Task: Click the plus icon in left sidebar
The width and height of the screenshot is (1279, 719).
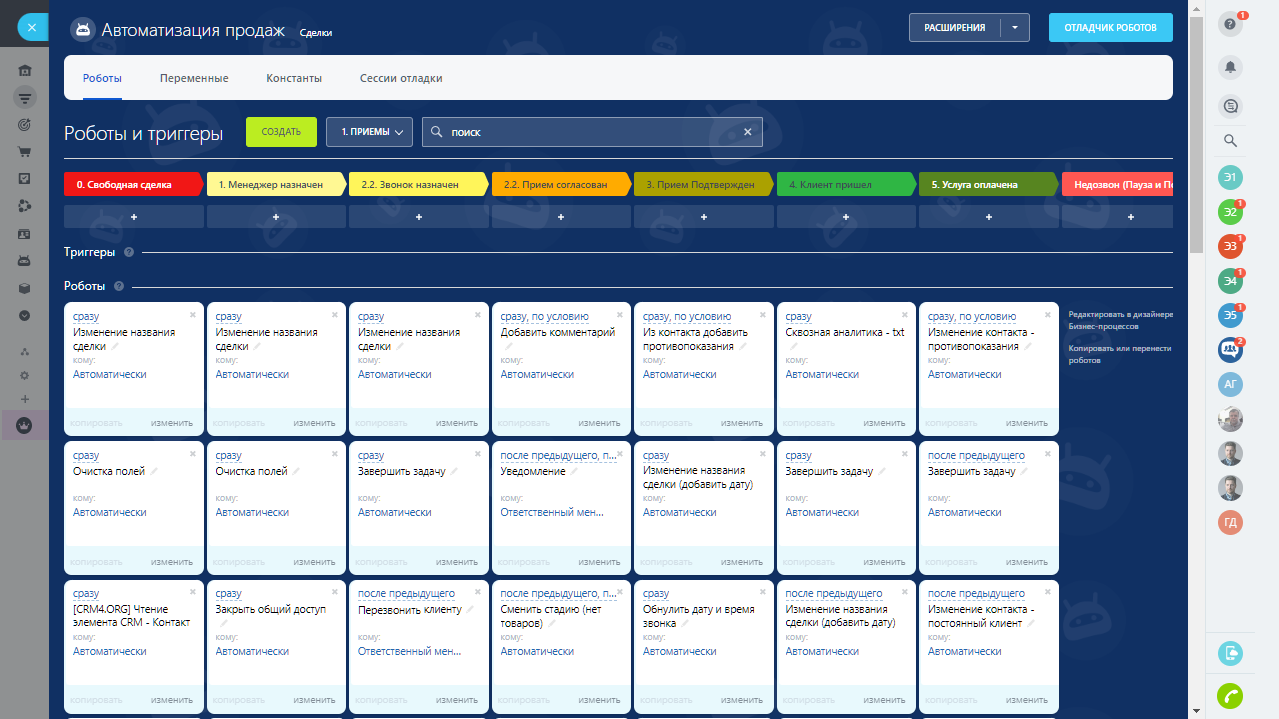Action: tap(25, 399)
